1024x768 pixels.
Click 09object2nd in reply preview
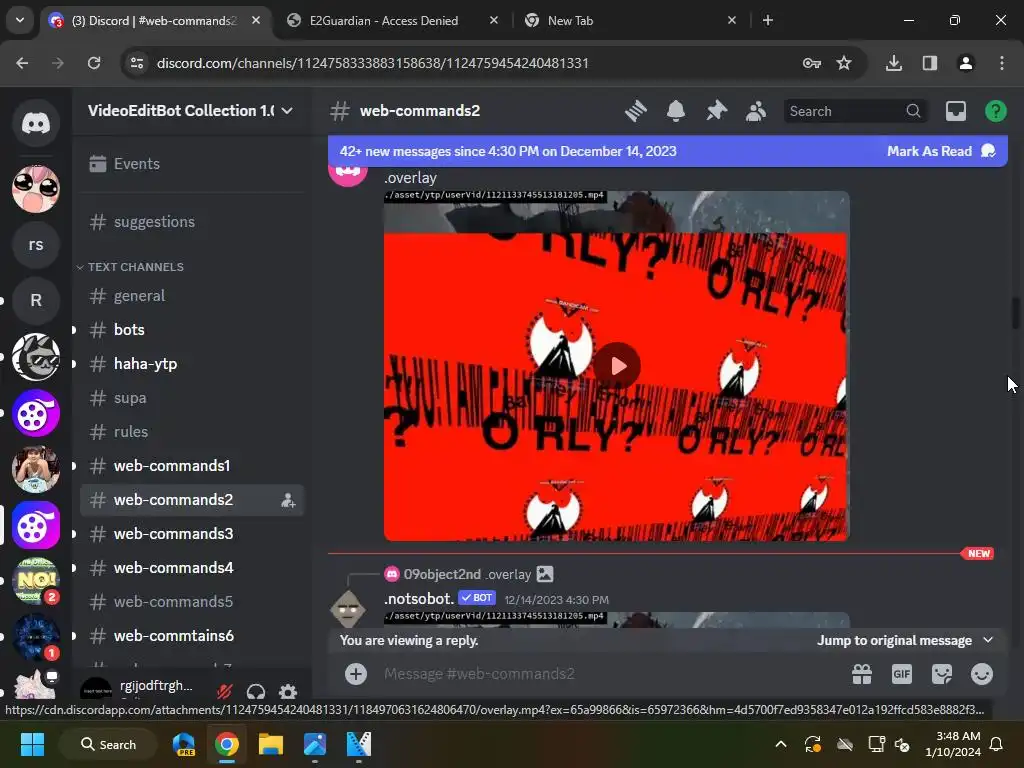pos(442,574)
